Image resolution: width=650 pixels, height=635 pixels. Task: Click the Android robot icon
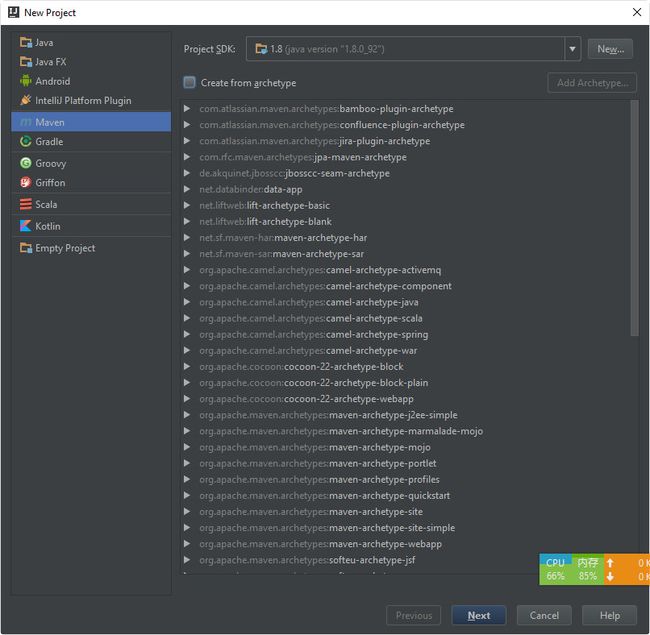click(x=26, y=81)
